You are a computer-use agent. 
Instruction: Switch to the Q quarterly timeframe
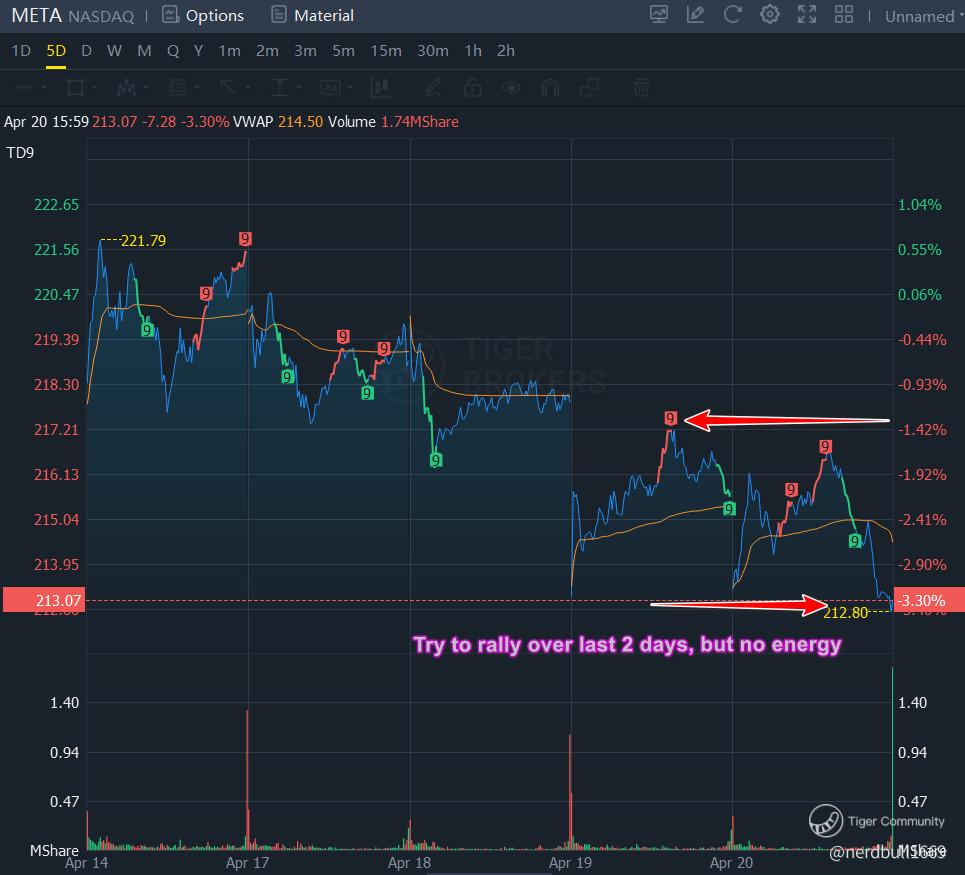173,50
